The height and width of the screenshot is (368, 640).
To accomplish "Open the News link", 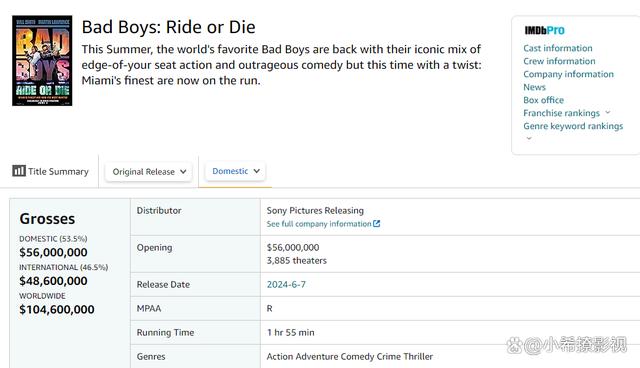I will tap(534, 87).
